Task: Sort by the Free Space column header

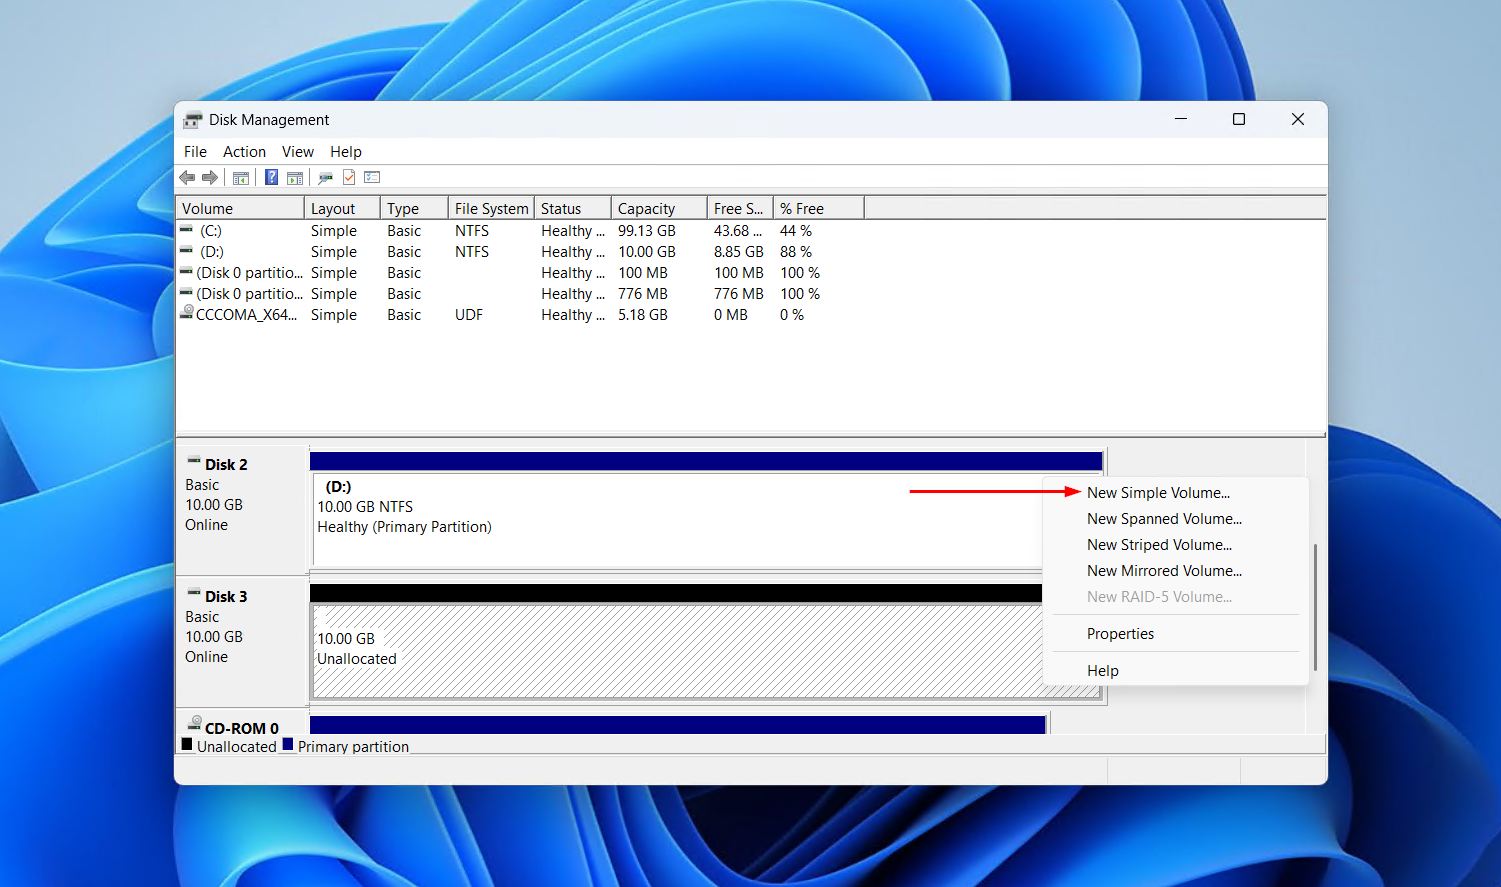Action: tap(739, 208)
